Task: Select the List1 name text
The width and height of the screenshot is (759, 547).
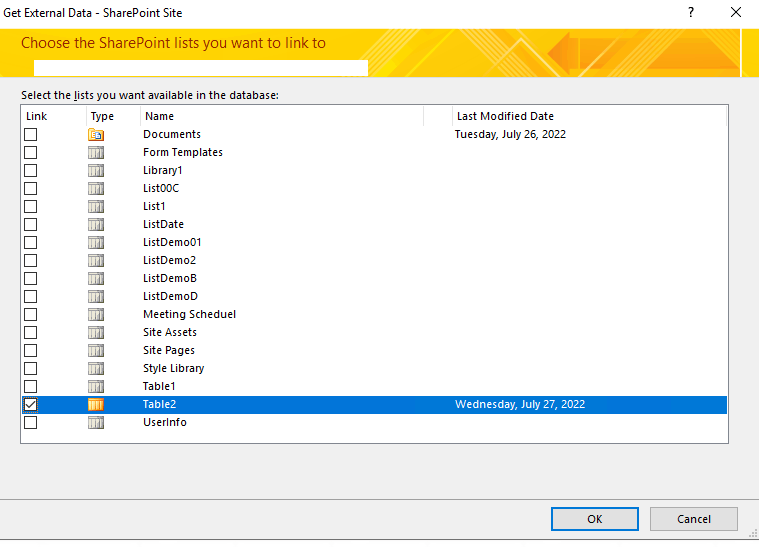Action: [x=154, y=206]
